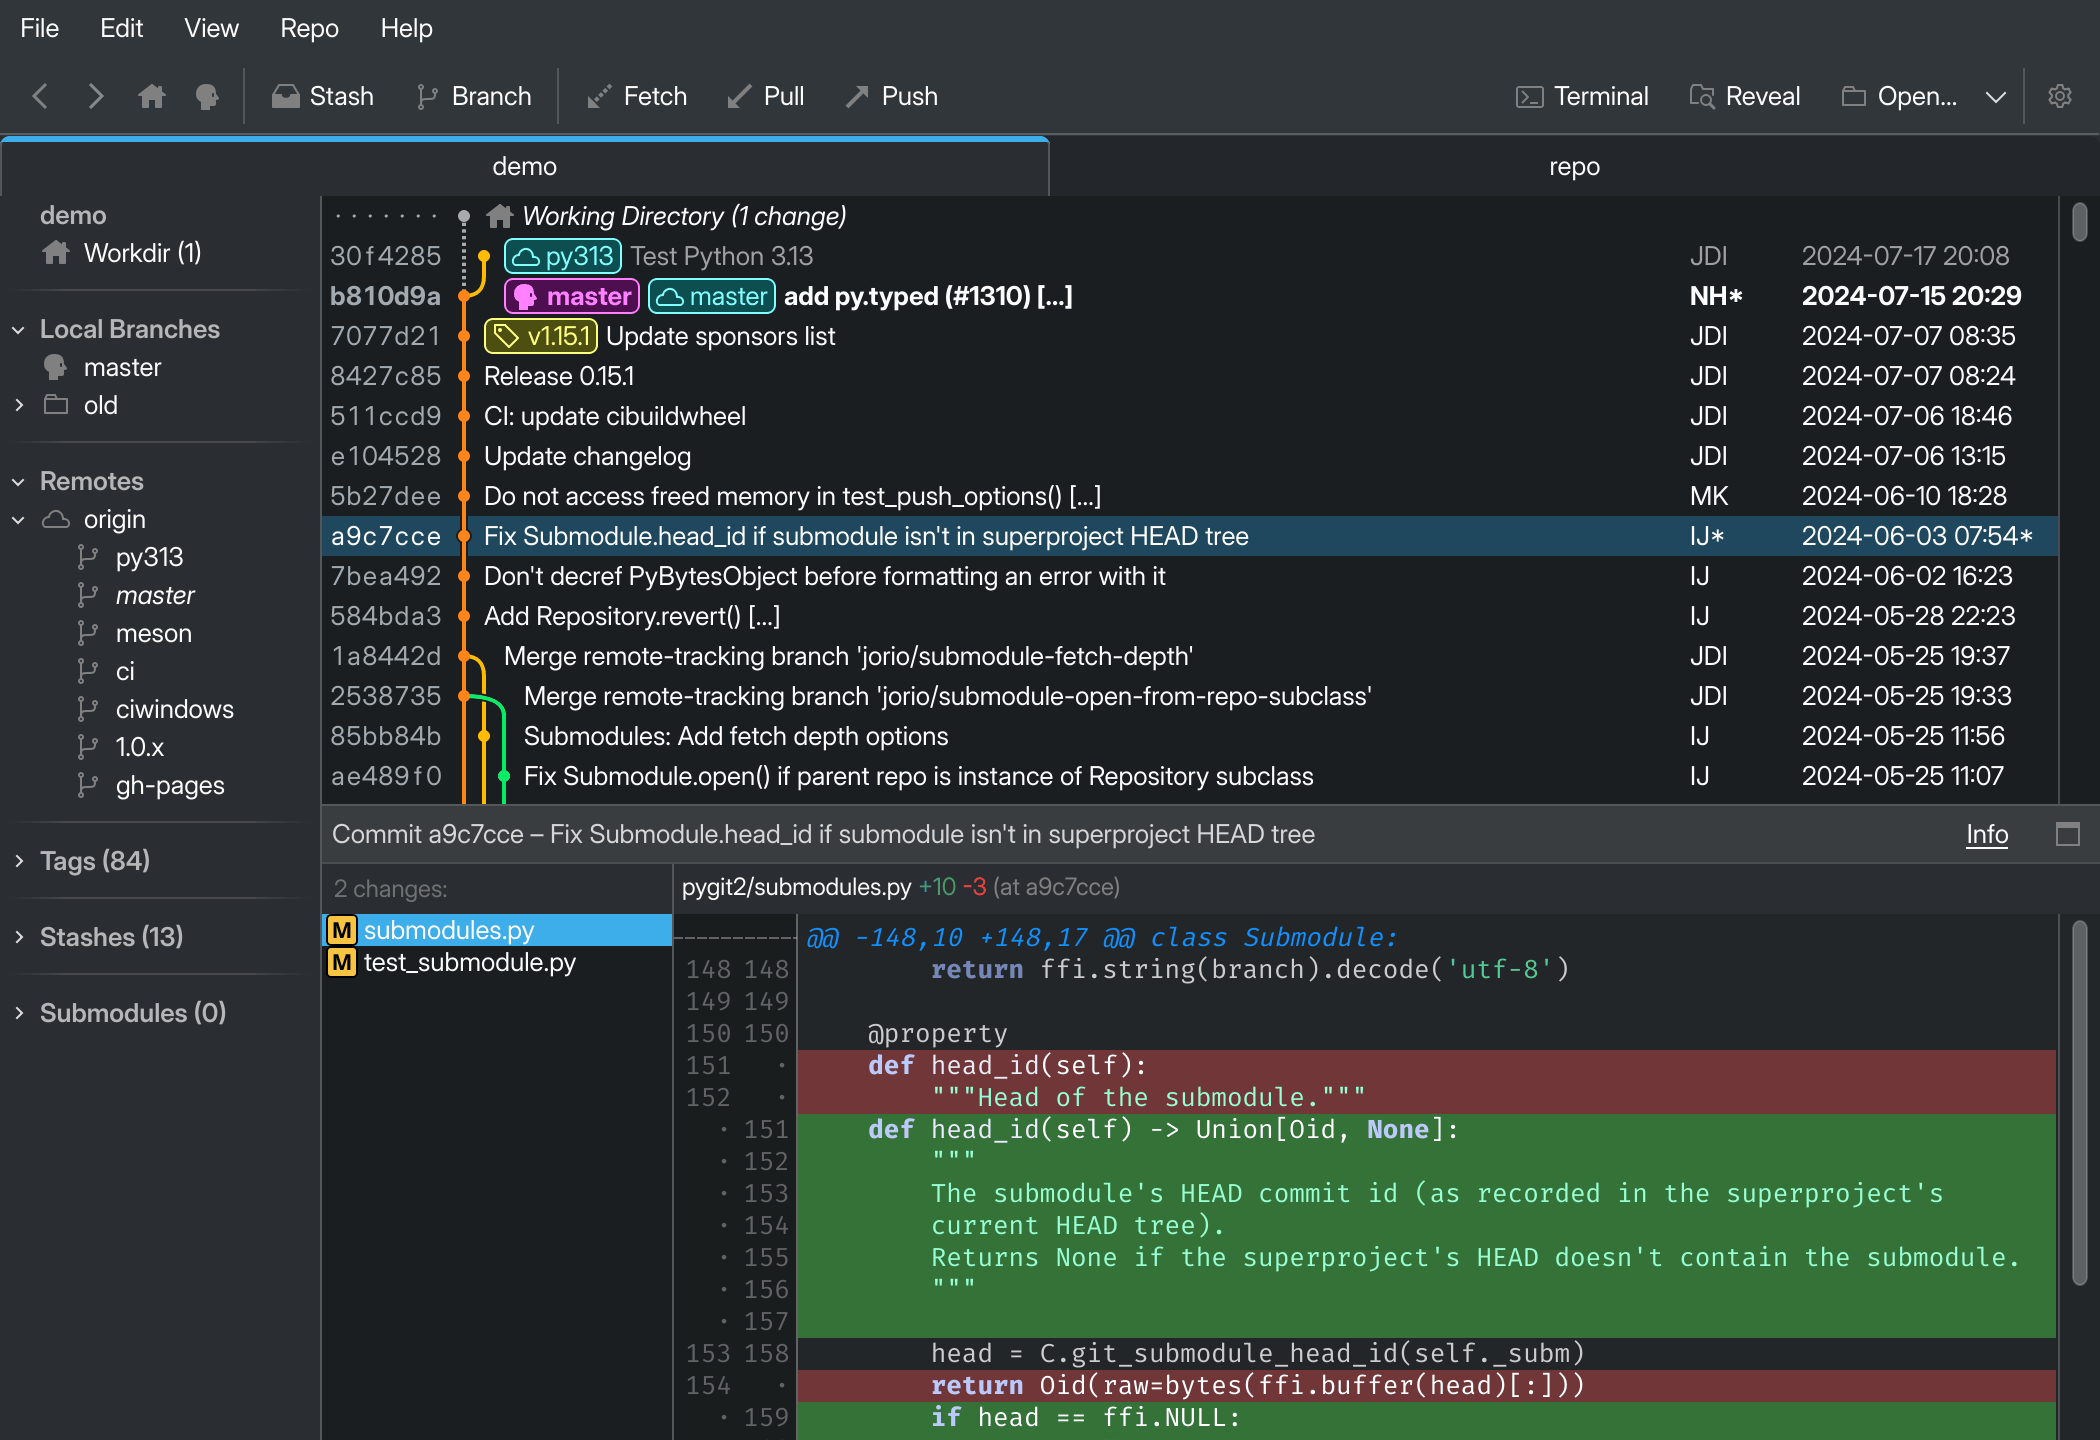Click the origin cloud icon
The width and height of the screenshot is (2100, 1440).
[56, 520]
